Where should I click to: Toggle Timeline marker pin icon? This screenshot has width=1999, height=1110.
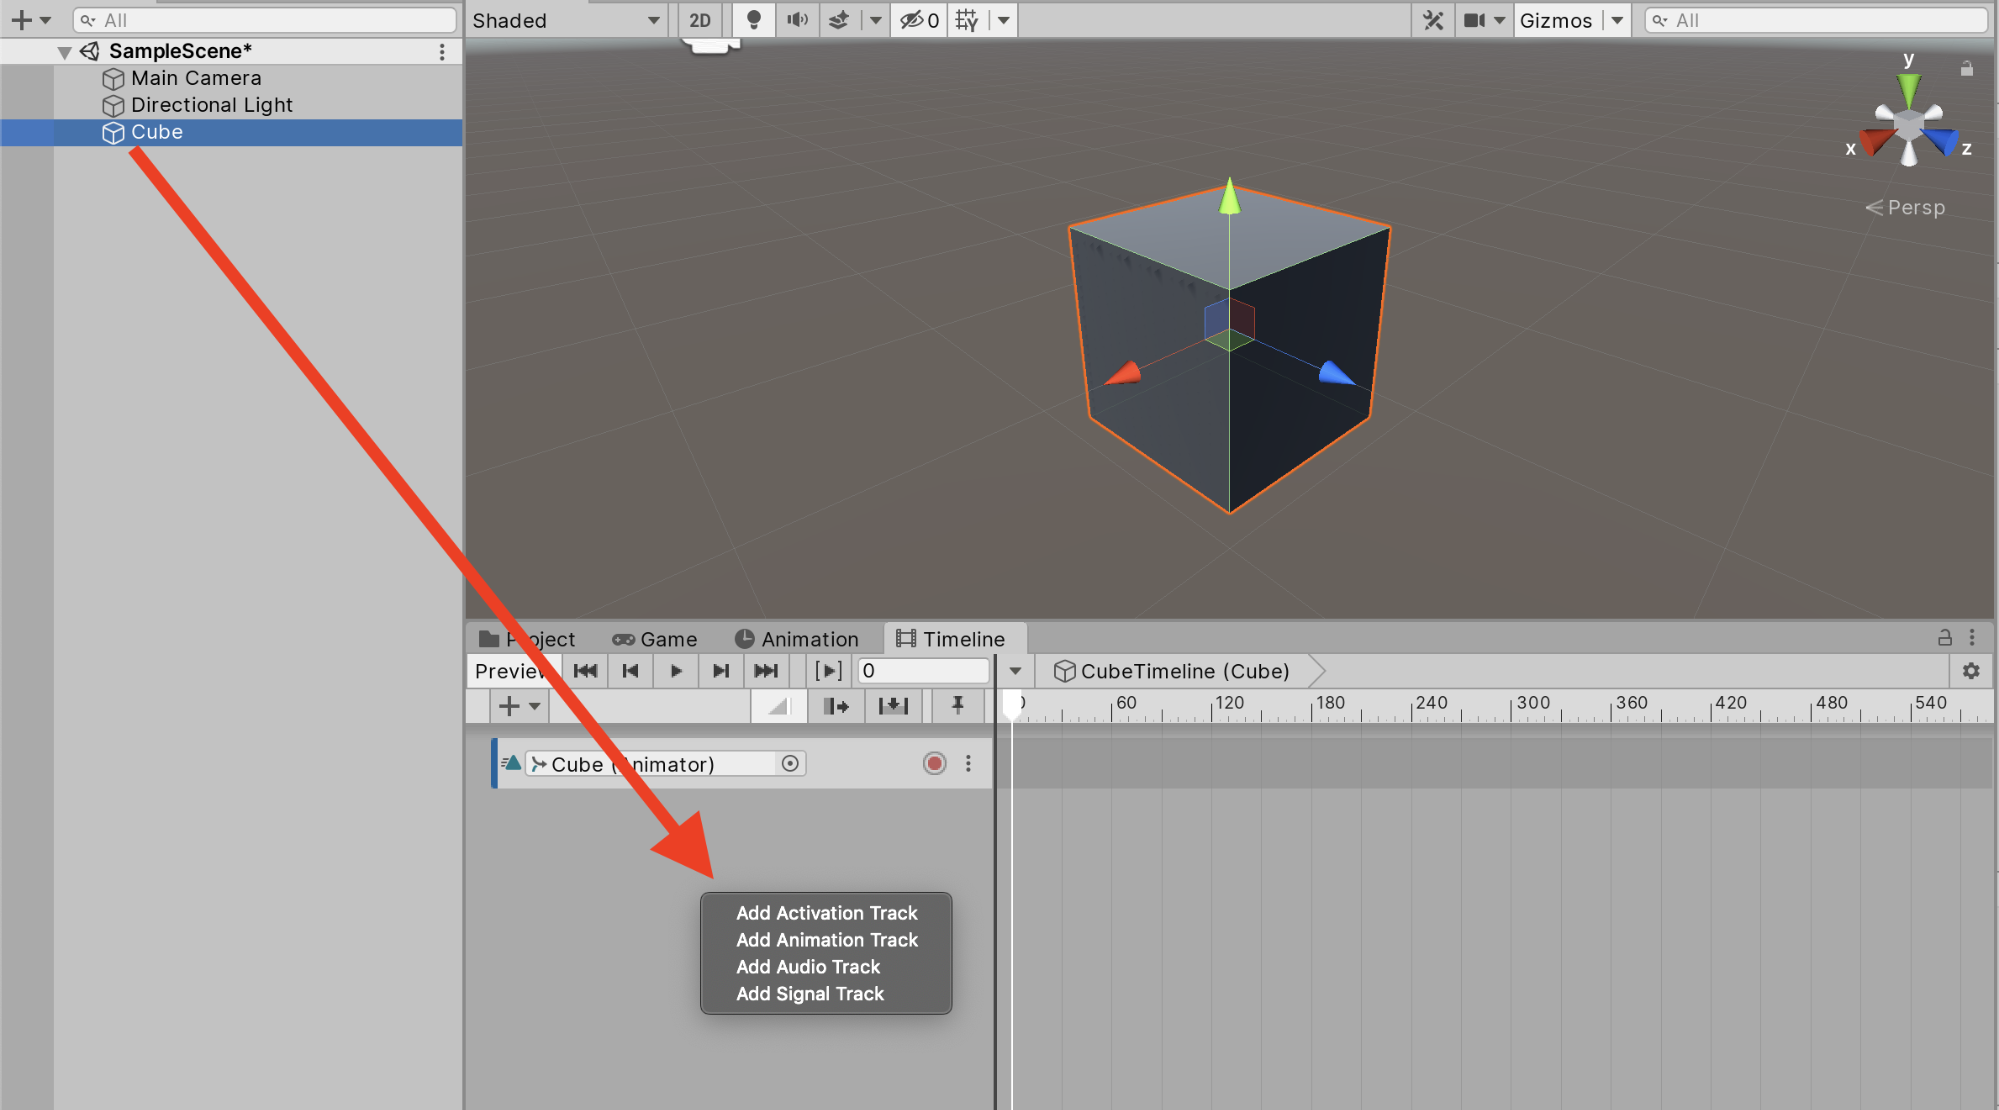pyautogui.click(x=957, y=706)
